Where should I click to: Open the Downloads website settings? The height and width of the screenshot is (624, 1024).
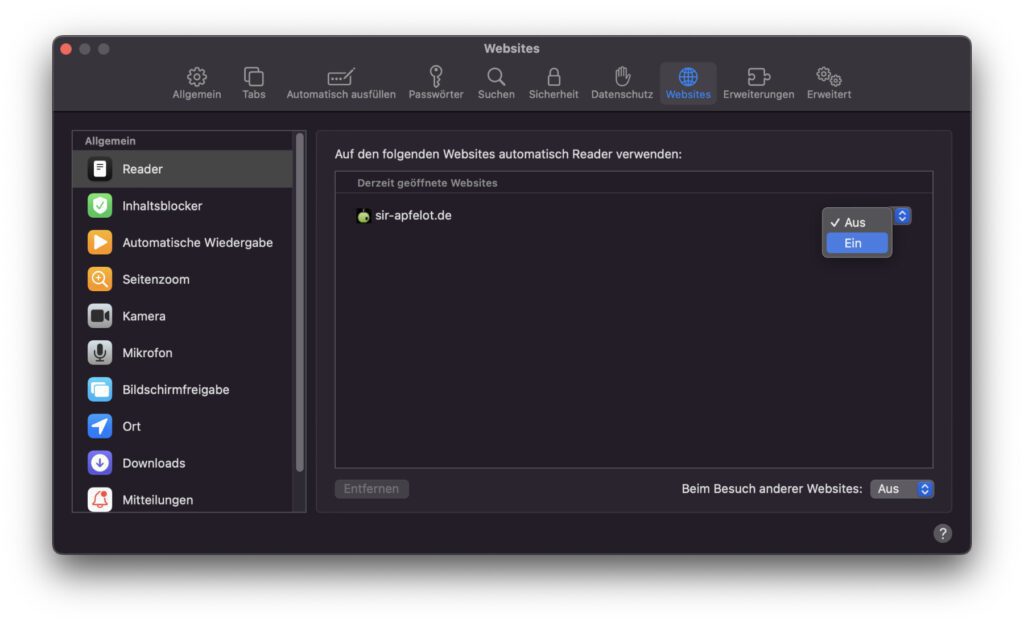coord(153,463)
